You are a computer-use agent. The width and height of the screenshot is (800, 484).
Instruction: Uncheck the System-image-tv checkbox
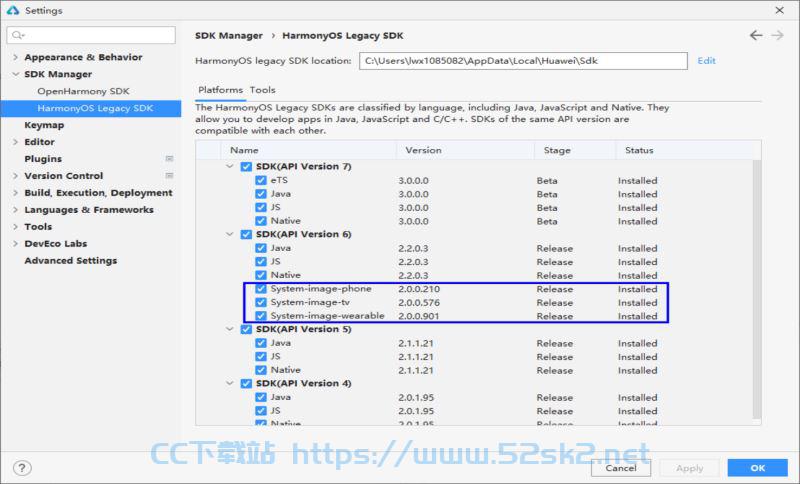261,302
